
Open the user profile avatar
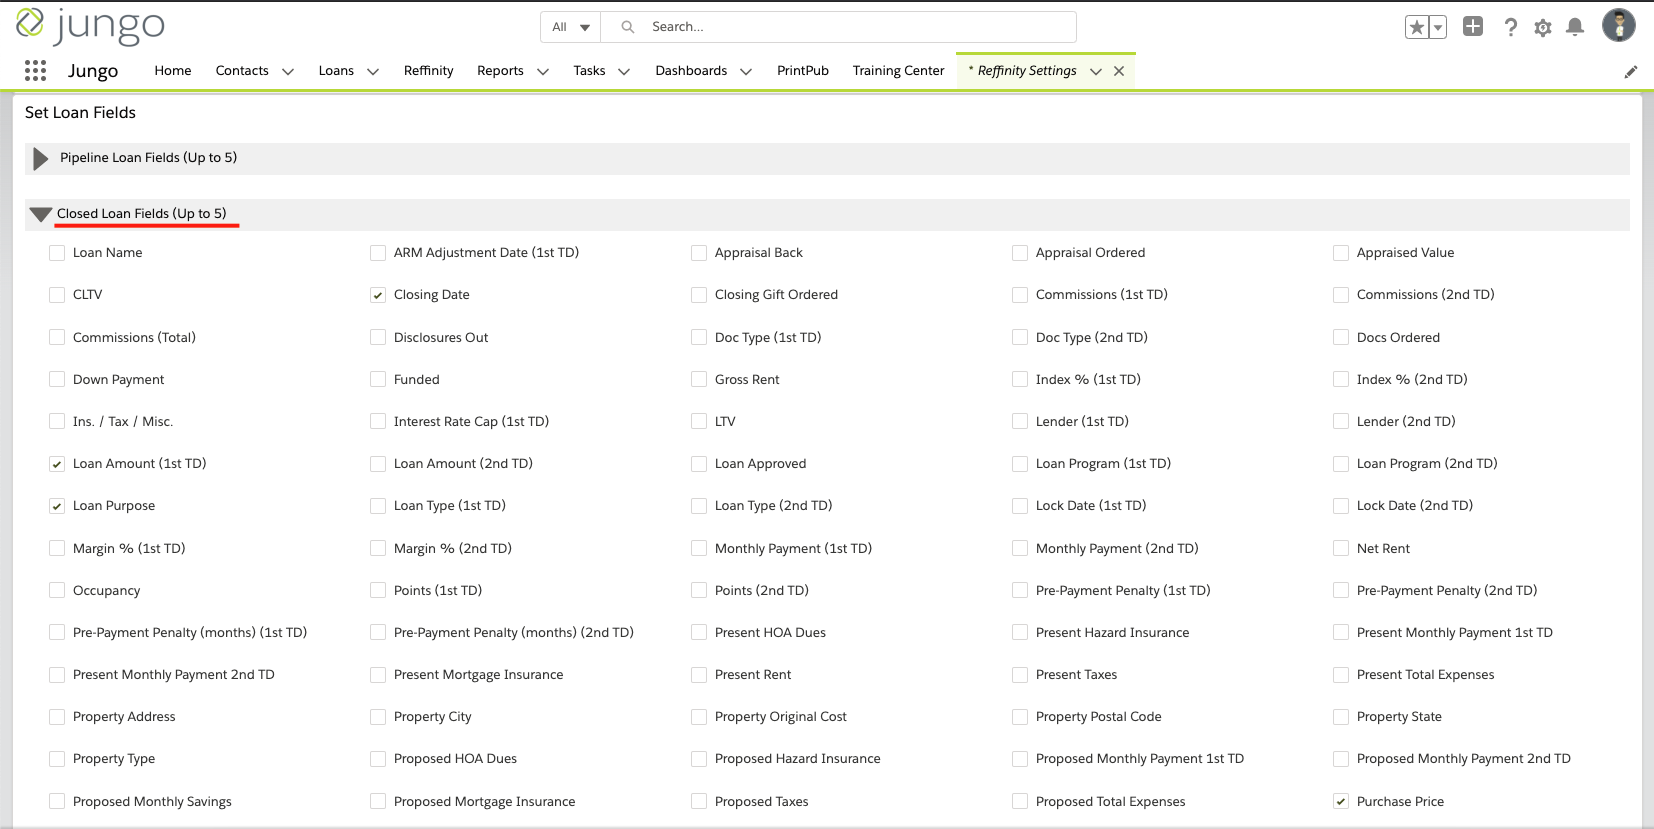click(x=1618, y=26)
